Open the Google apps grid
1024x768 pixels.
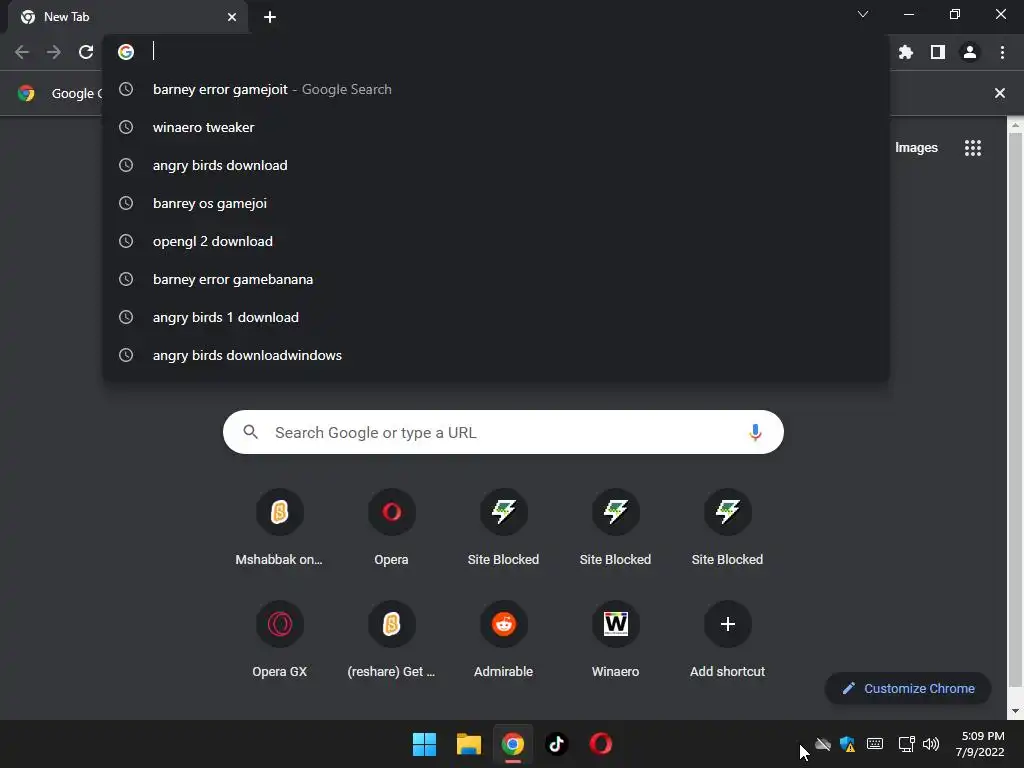pos(973,148)
